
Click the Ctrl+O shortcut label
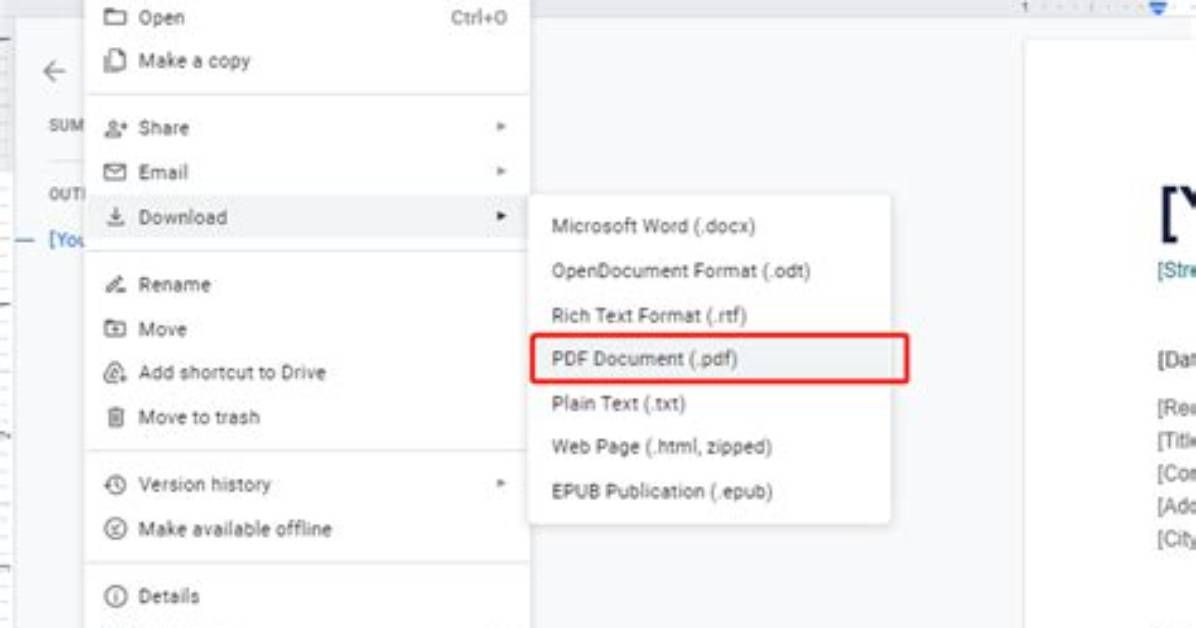coord(479,18)
